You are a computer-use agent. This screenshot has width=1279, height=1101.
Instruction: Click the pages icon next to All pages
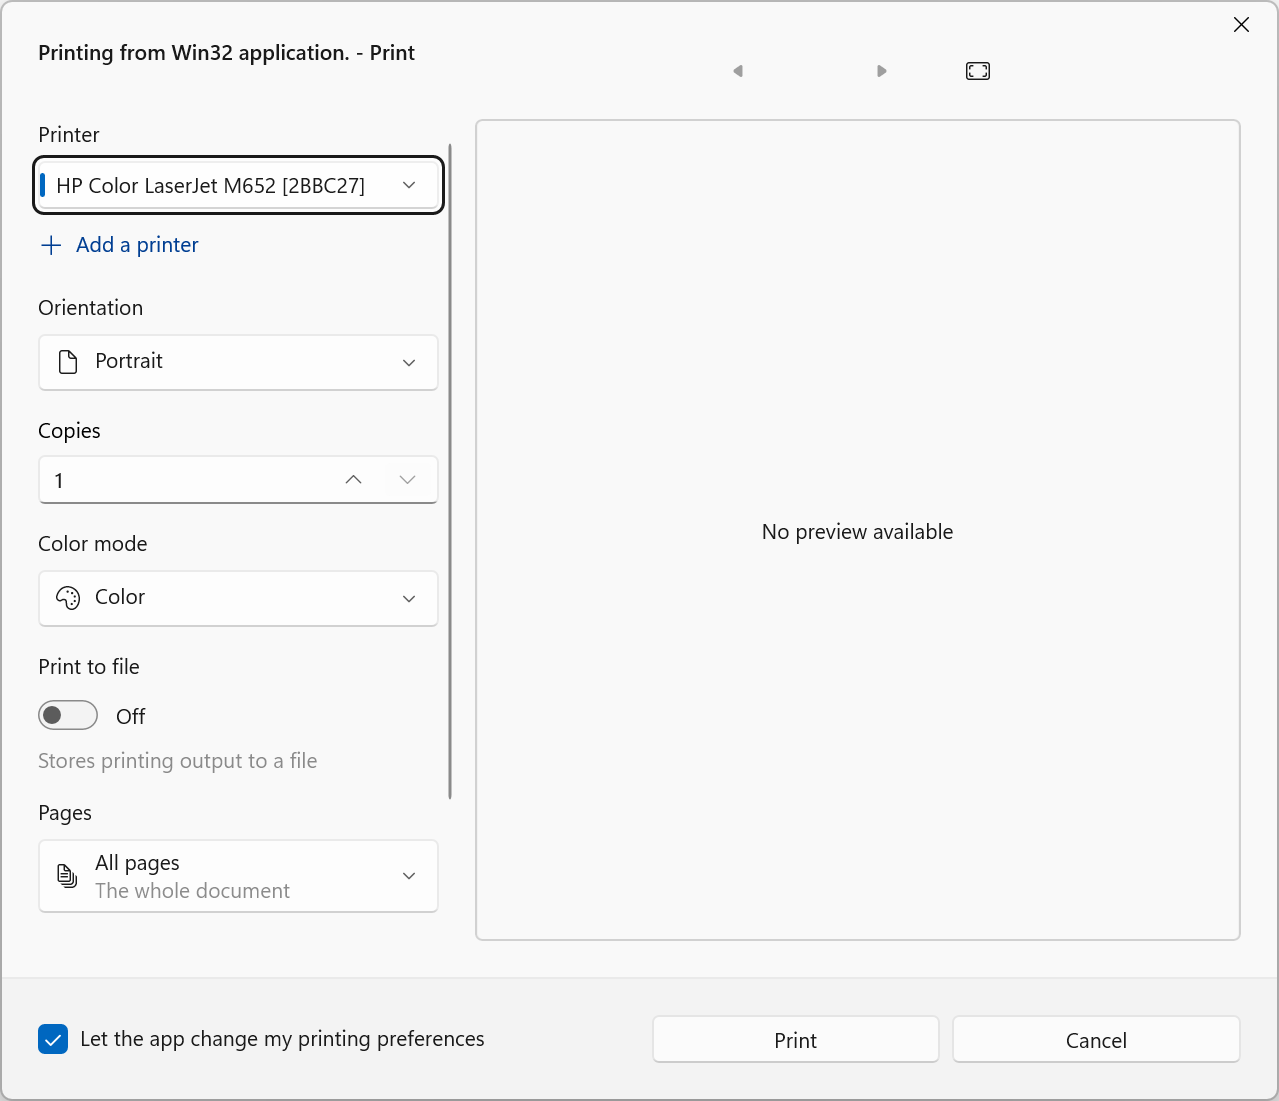pyautogui.click(x=67, y=876)
